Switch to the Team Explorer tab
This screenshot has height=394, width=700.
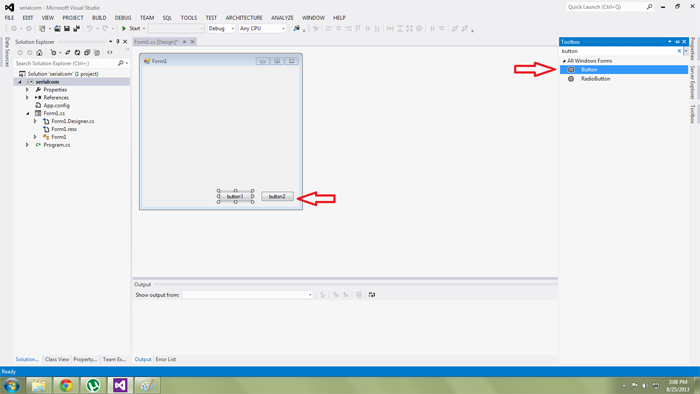114,359
